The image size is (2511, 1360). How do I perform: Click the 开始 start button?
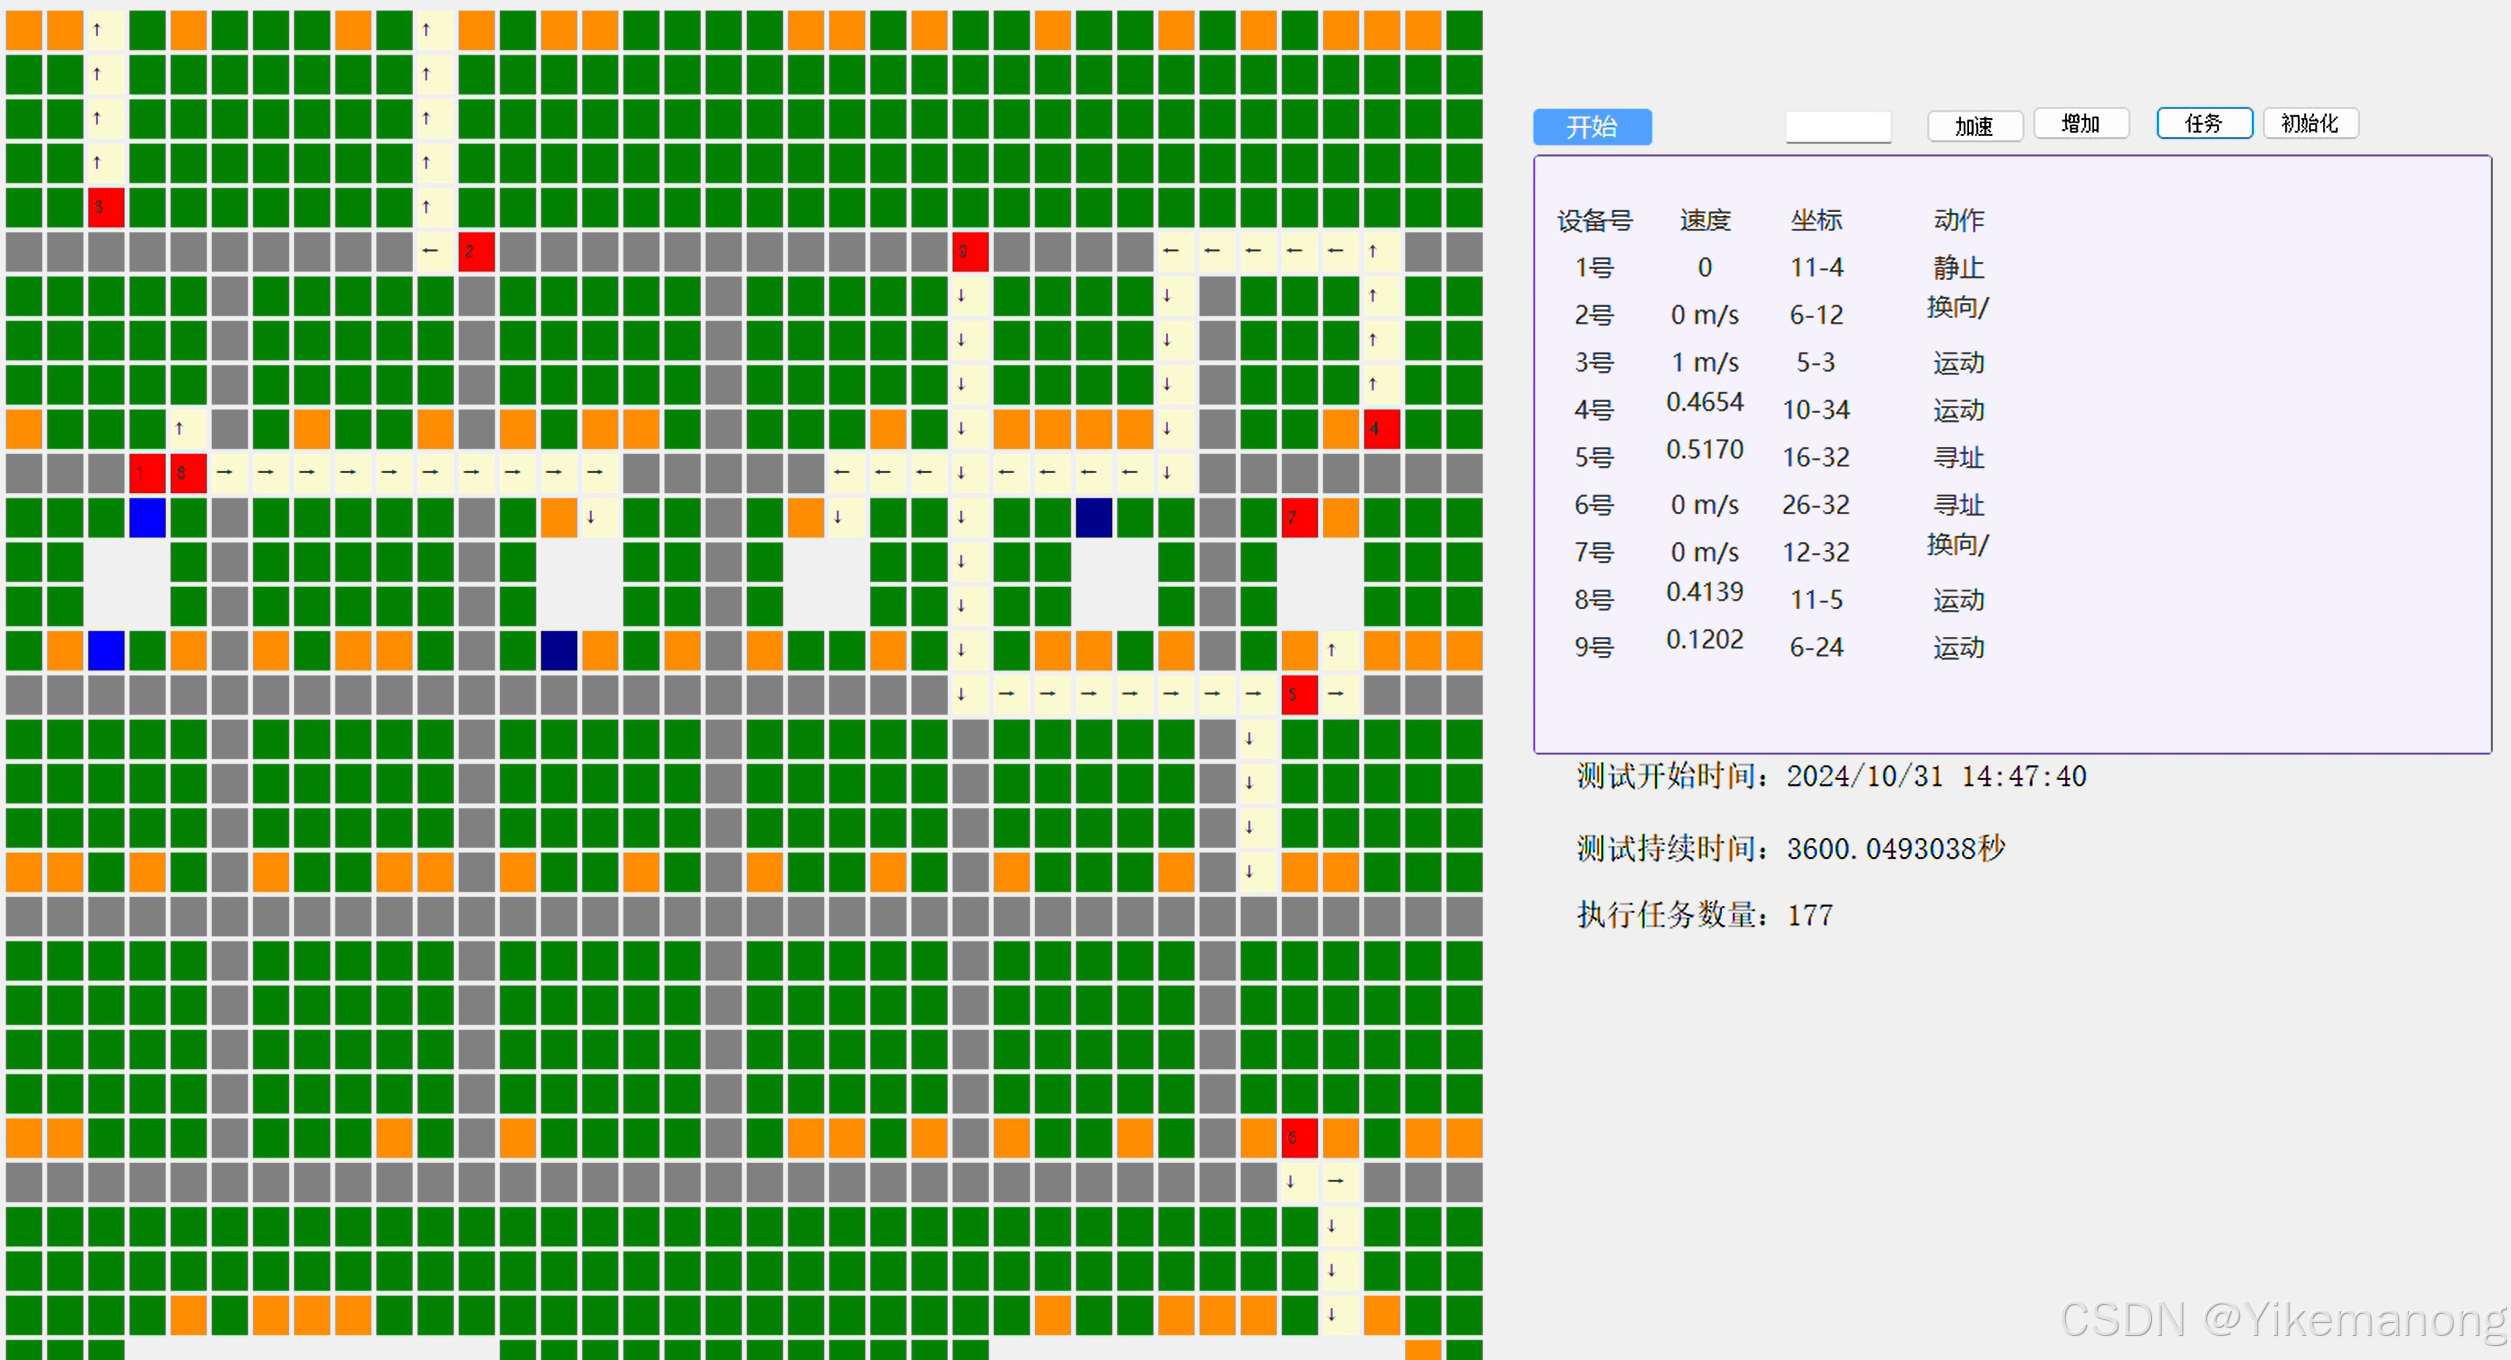(1591, 127)
